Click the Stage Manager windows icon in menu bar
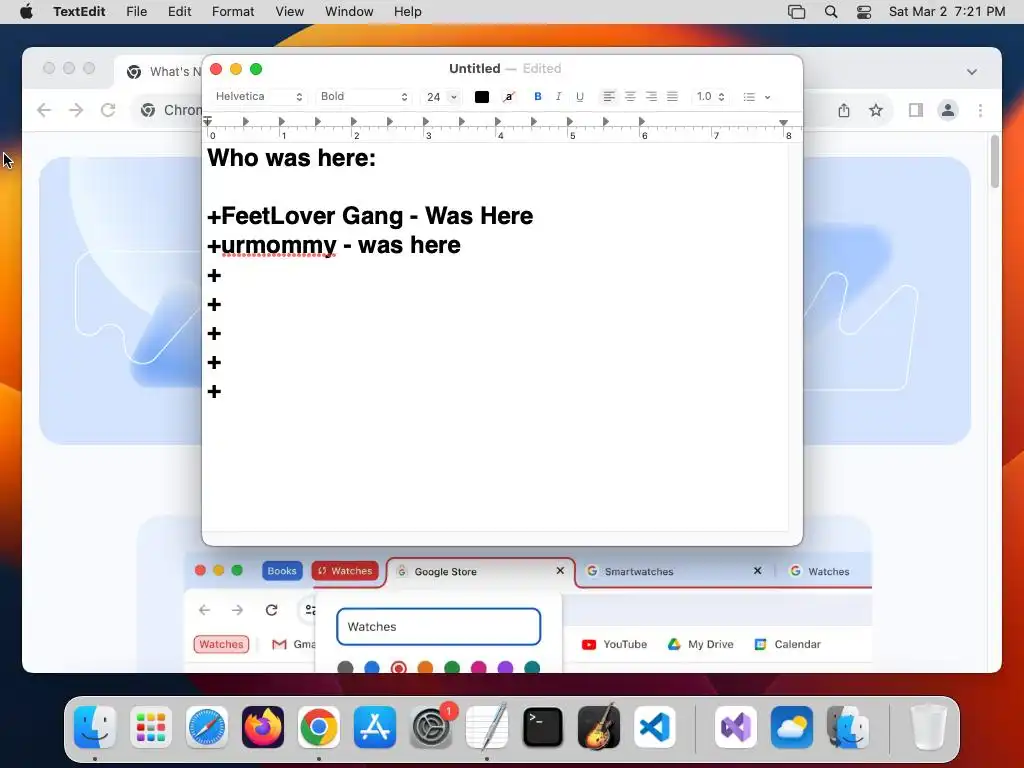 click(x=797, y=12)
